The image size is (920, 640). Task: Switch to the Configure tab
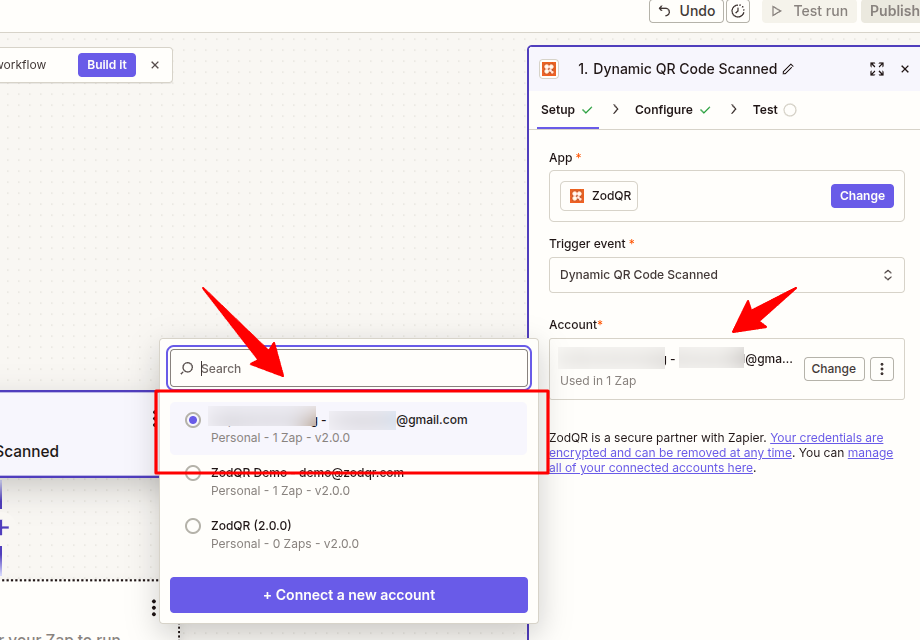click(672, 110)
